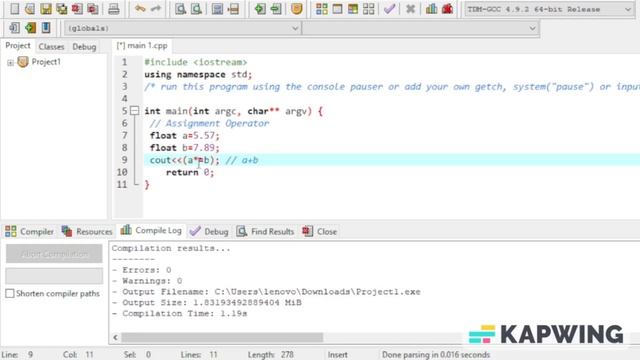Image resolution: width=640 pixels, height=360 pixels.
Task: Click the Rebuild All grey squares icon
Action: coord(369,9)
